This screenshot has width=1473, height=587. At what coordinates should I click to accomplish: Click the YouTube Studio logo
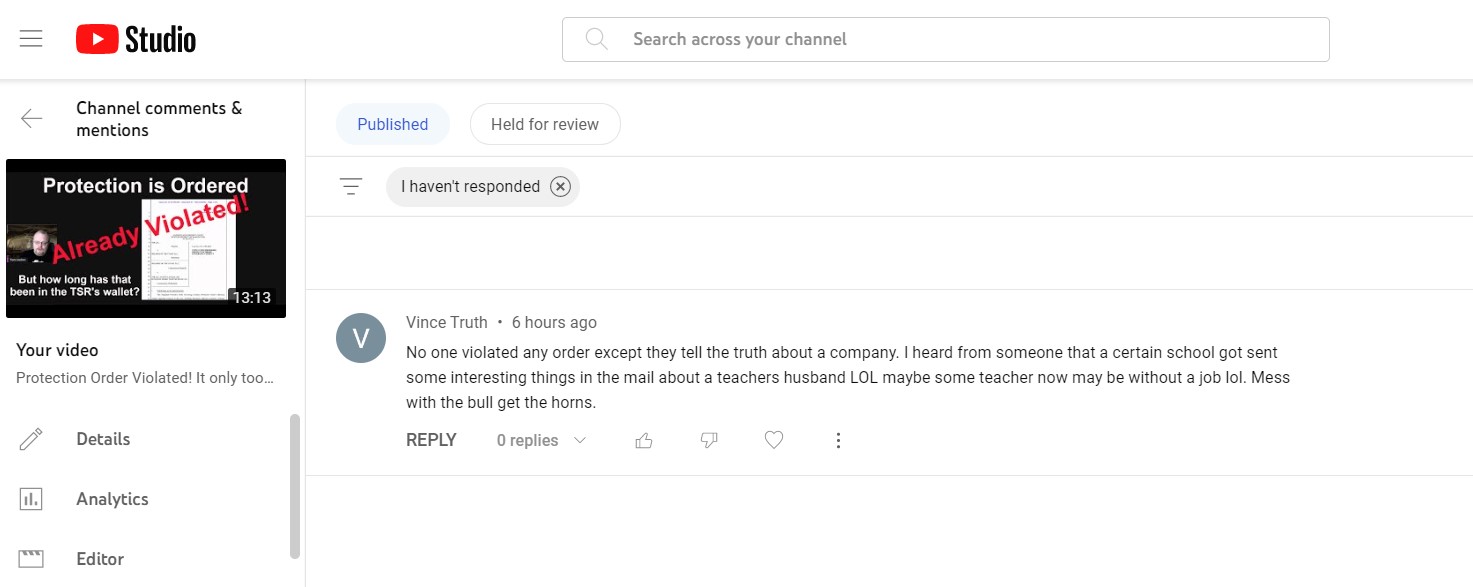point(136,39)
